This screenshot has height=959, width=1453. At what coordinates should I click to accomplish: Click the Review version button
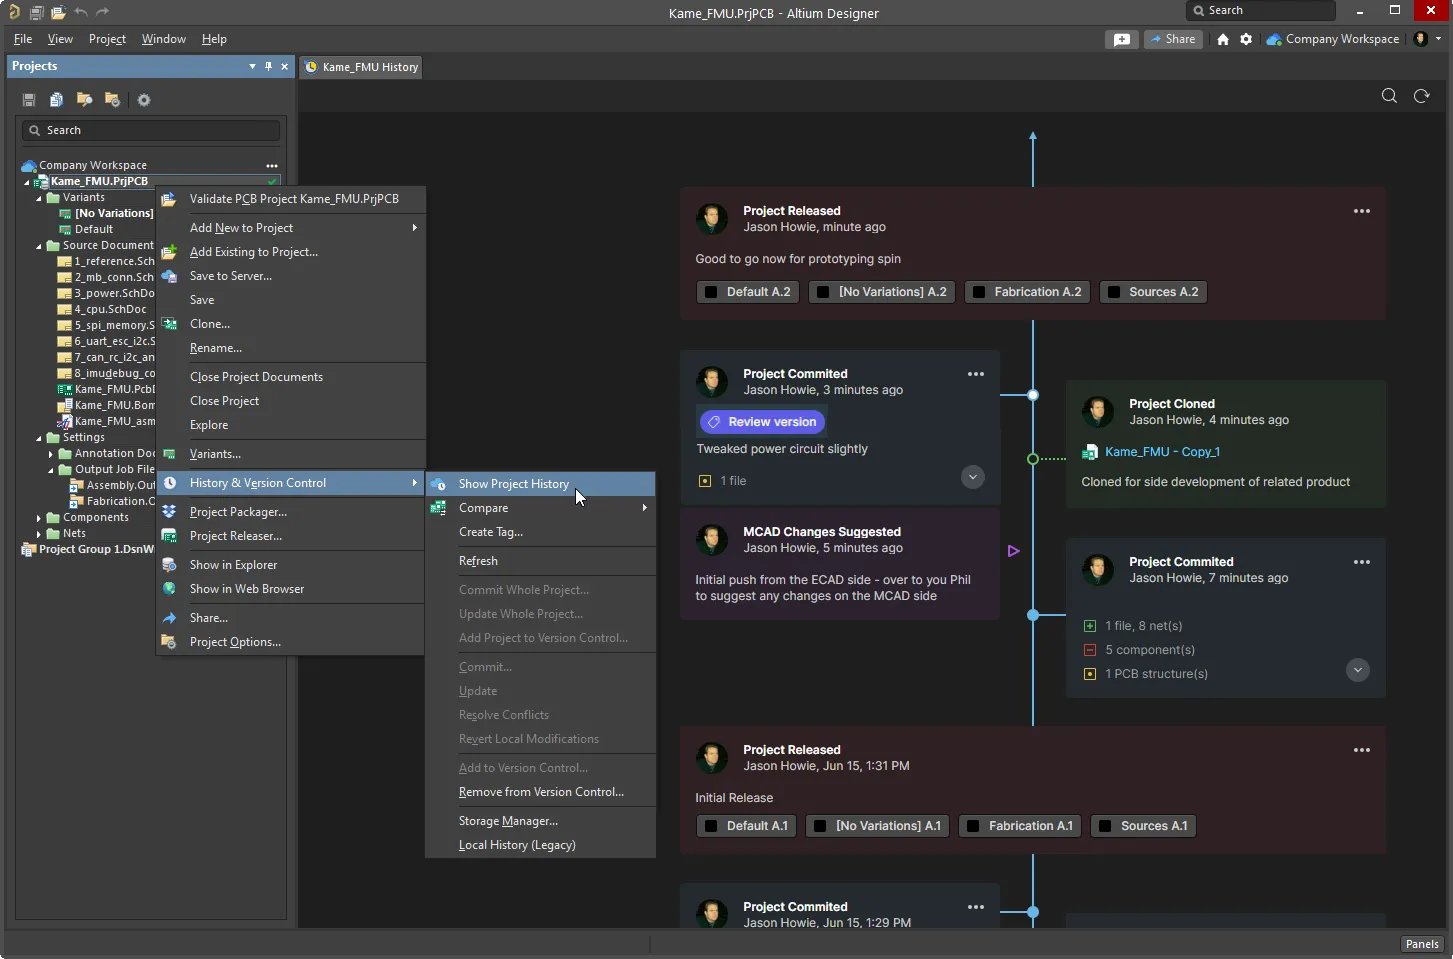[x=762, y=422]
